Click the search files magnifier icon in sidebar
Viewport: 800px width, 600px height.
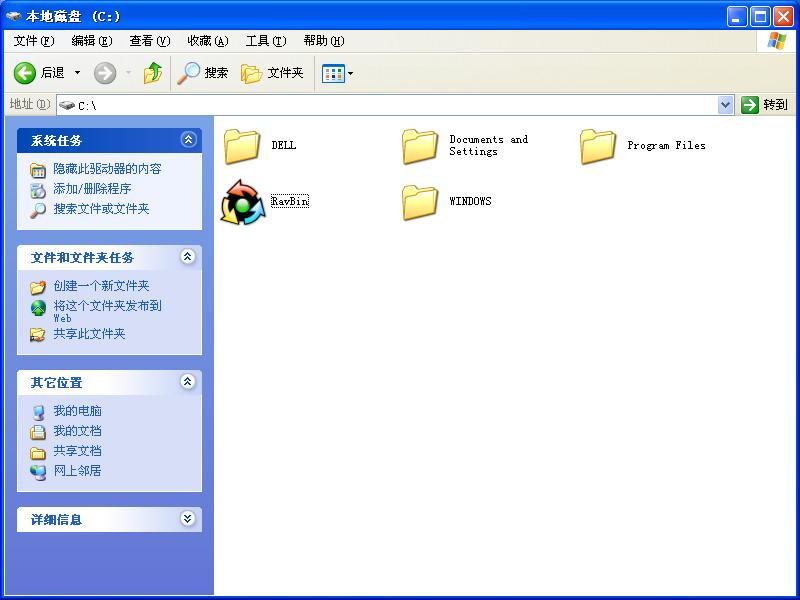[38, 210]
